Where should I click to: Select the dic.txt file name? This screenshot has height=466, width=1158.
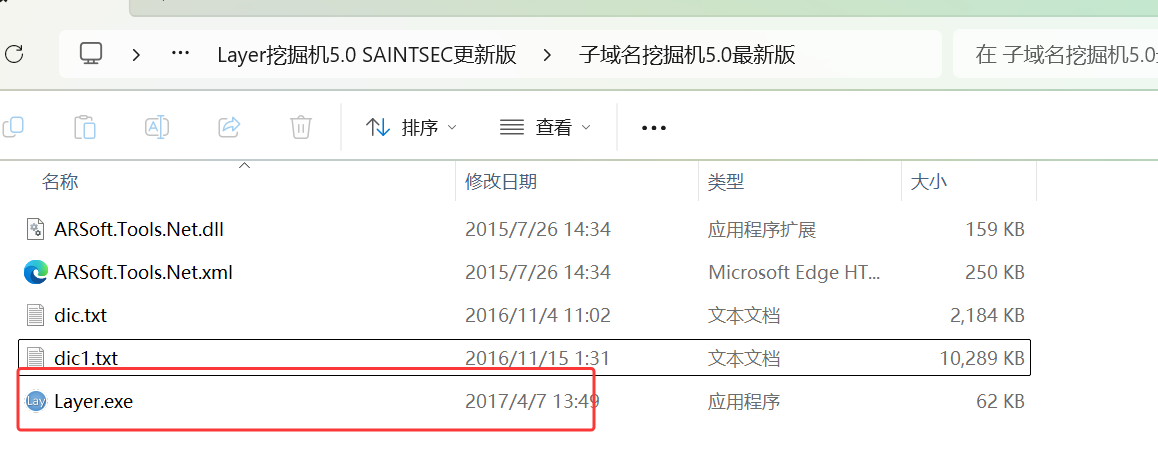pos(80,315)
